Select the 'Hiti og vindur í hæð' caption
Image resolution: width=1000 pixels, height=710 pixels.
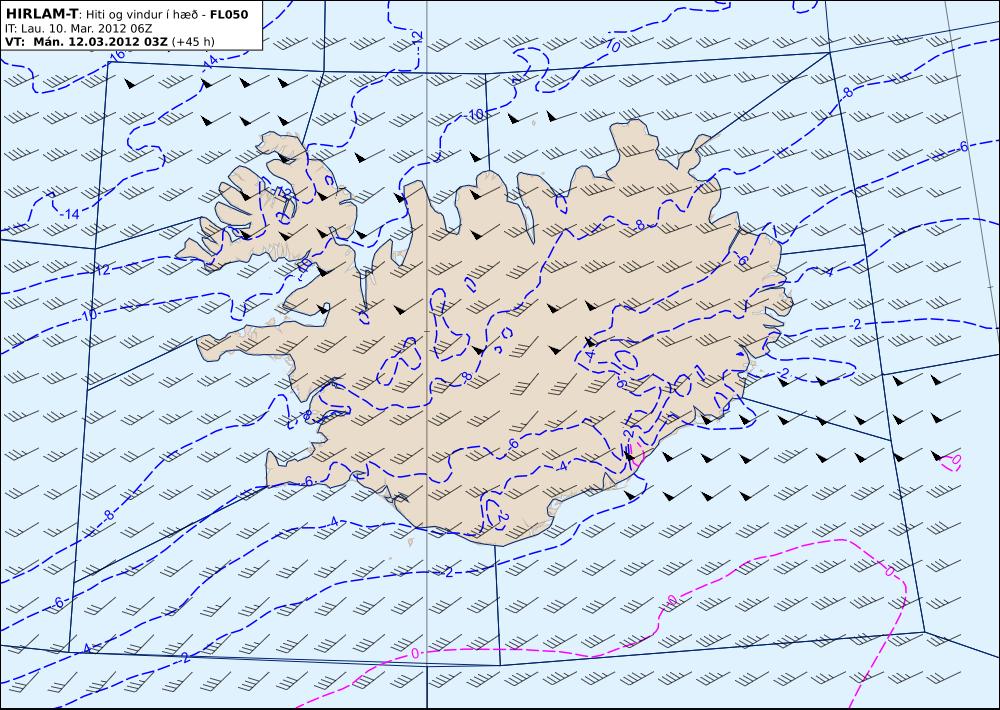coord(140,15)
